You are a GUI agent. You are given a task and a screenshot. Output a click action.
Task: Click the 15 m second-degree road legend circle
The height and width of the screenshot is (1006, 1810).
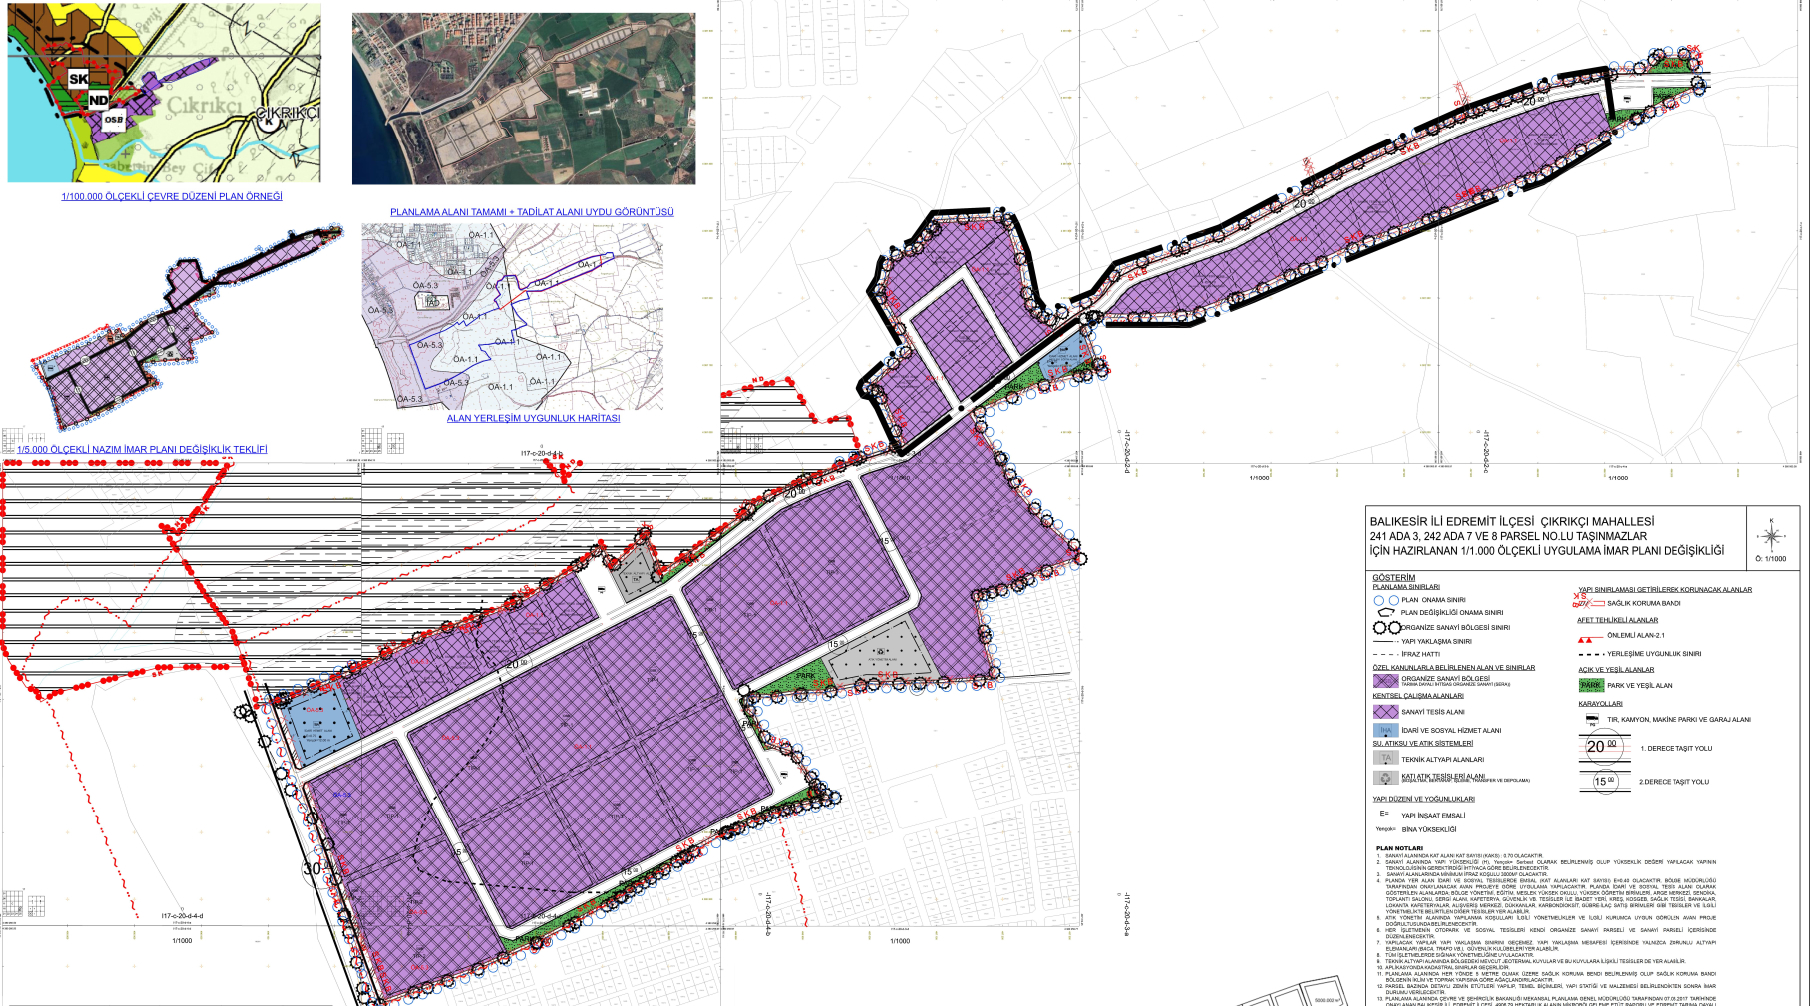click(x=1604, y=781)
